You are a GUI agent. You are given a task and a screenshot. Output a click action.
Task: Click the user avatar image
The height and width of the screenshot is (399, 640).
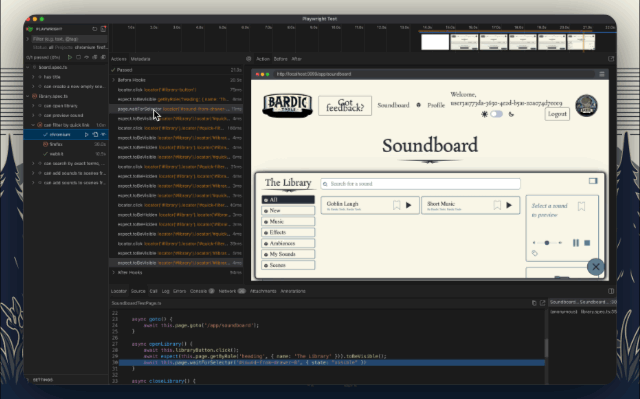[x=587, y=105]
